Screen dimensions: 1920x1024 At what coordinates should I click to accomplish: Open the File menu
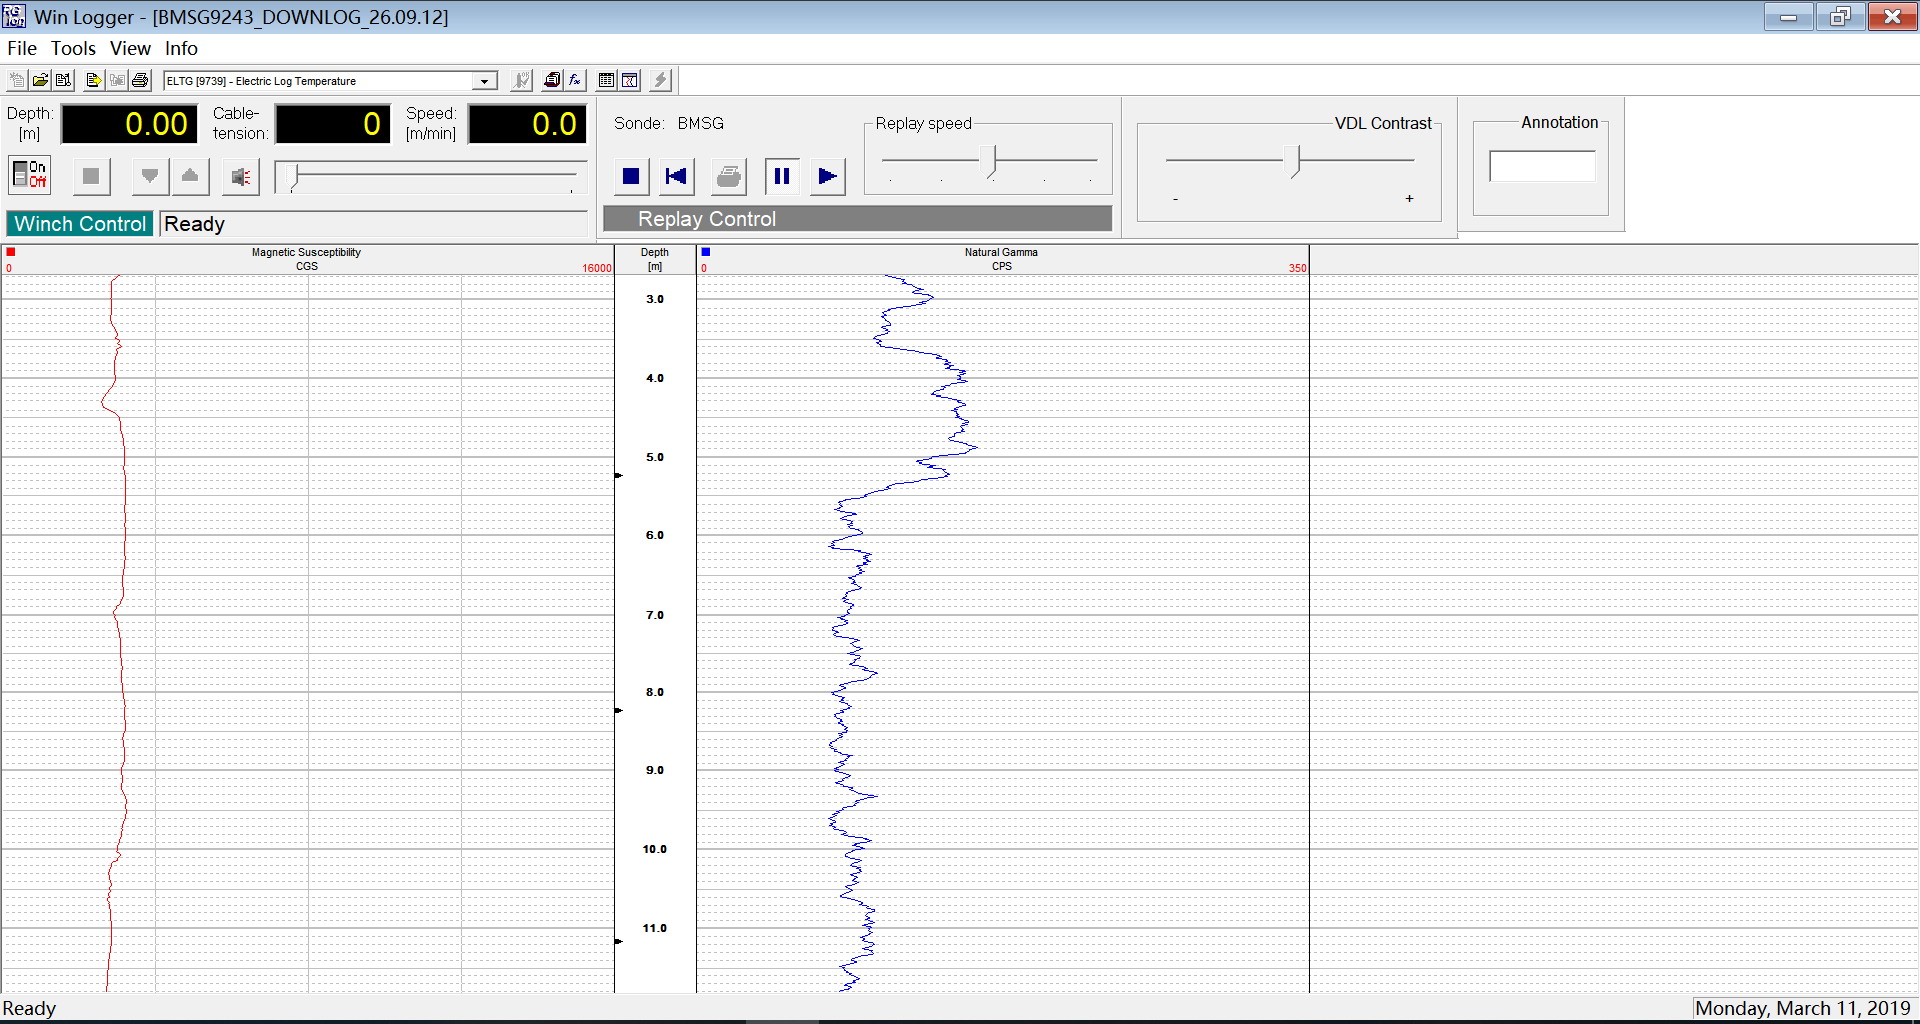click(x=22, y=48)
